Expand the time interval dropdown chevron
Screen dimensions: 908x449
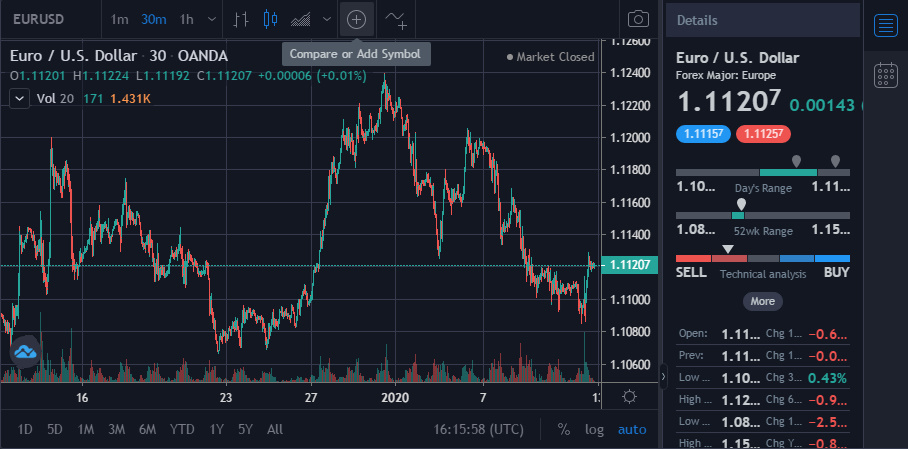tap(212, 19)
